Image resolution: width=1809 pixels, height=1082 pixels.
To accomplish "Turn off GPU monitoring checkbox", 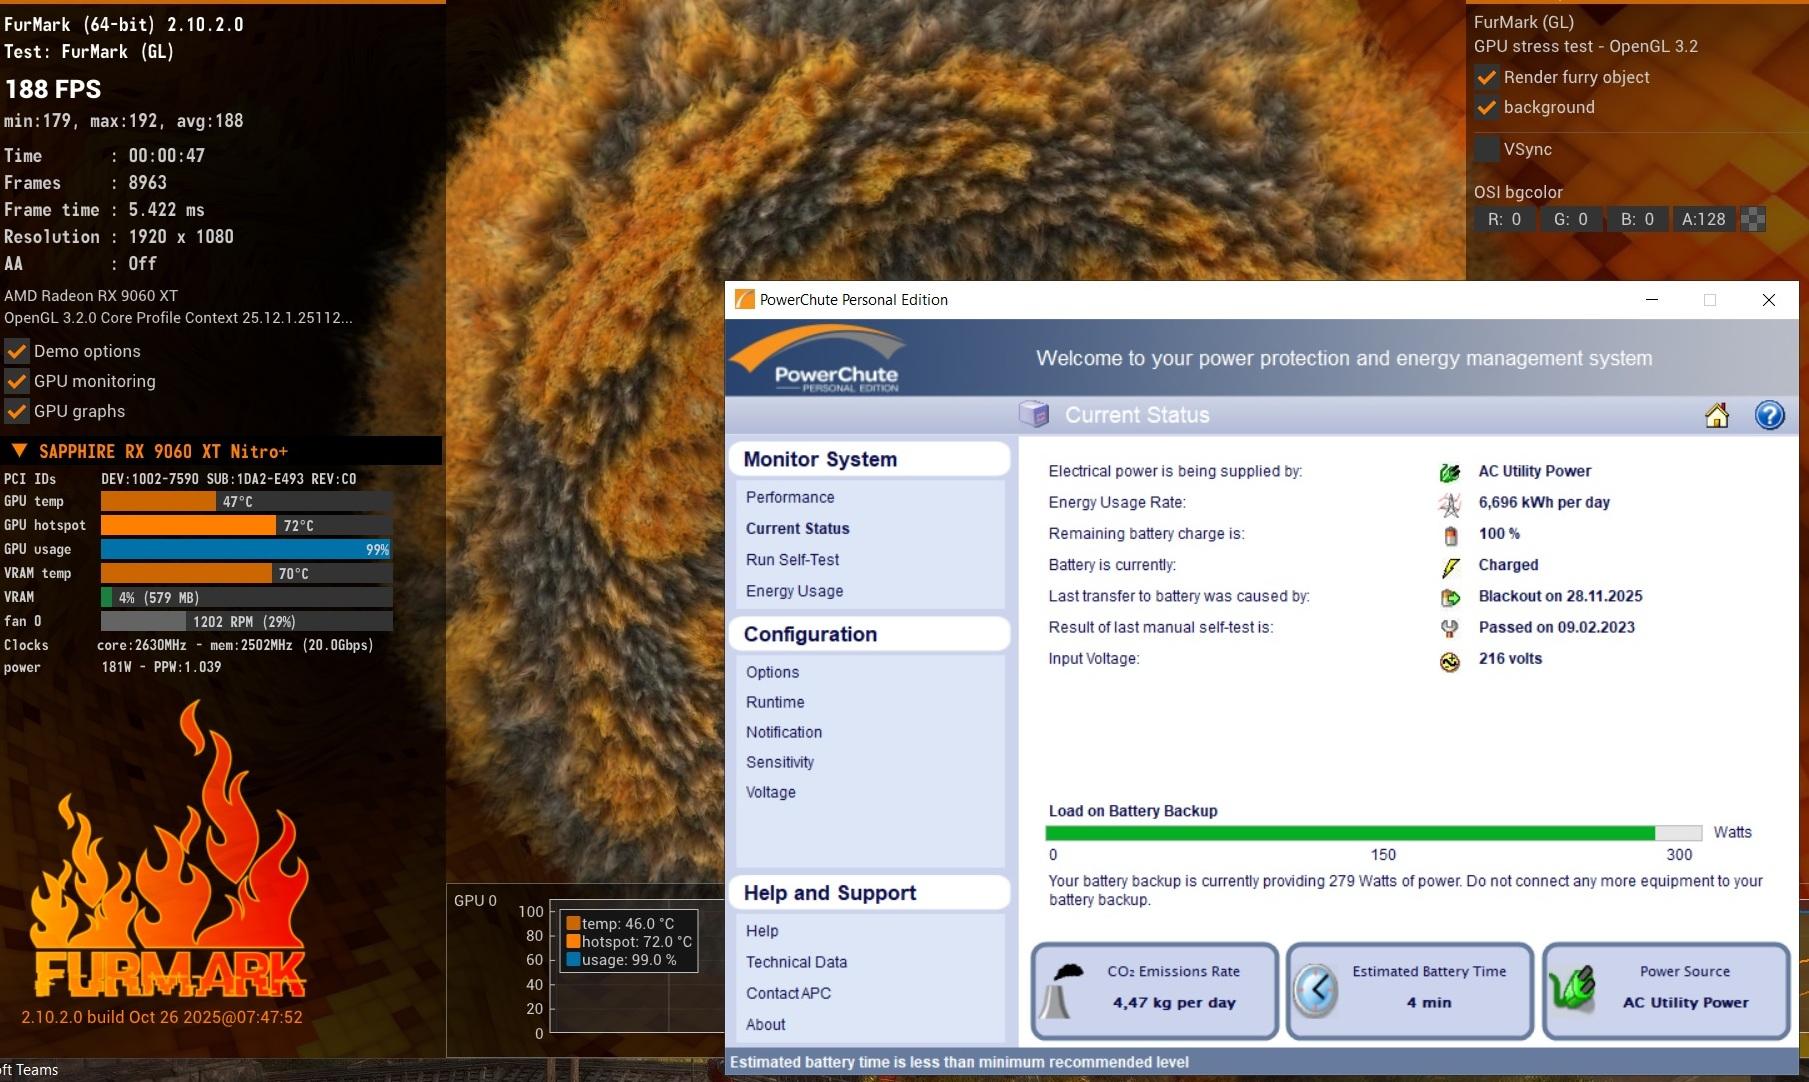I will coord(17,381).
